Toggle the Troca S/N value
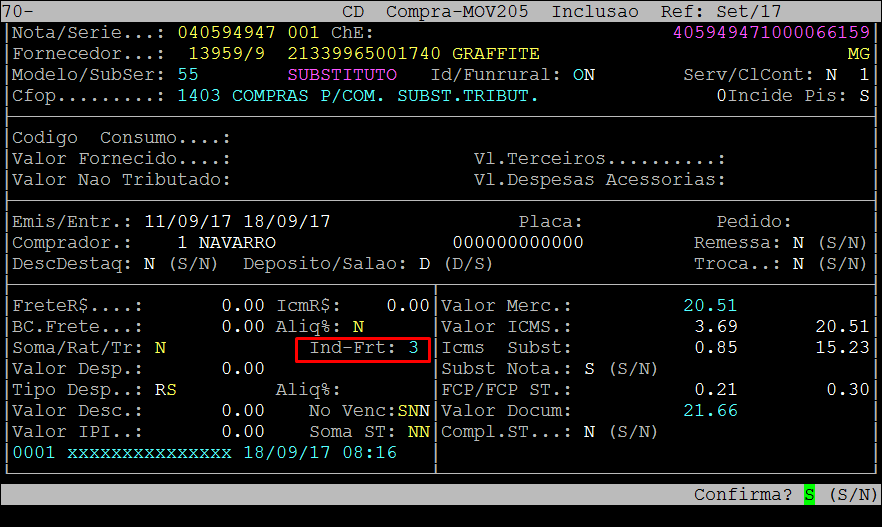 click(798, 264)
